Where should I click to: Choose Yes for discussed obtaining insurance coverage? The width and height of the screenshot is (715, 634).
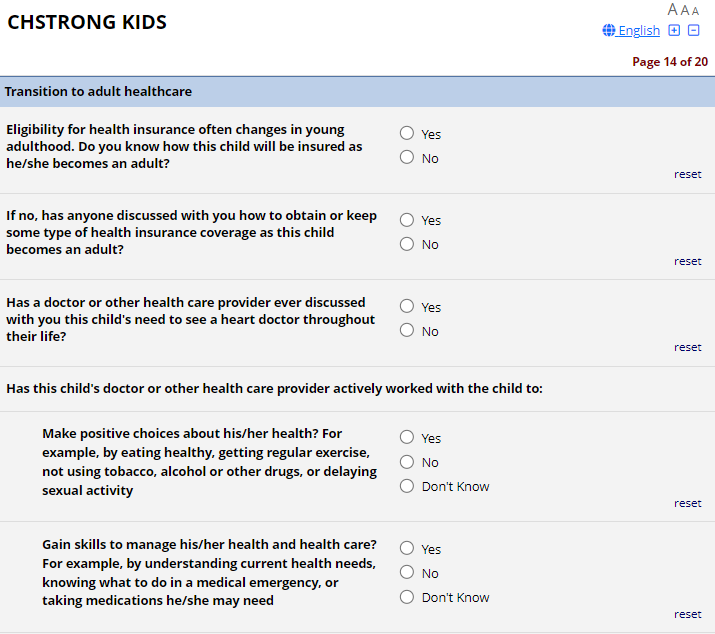(x=407, y=220)
